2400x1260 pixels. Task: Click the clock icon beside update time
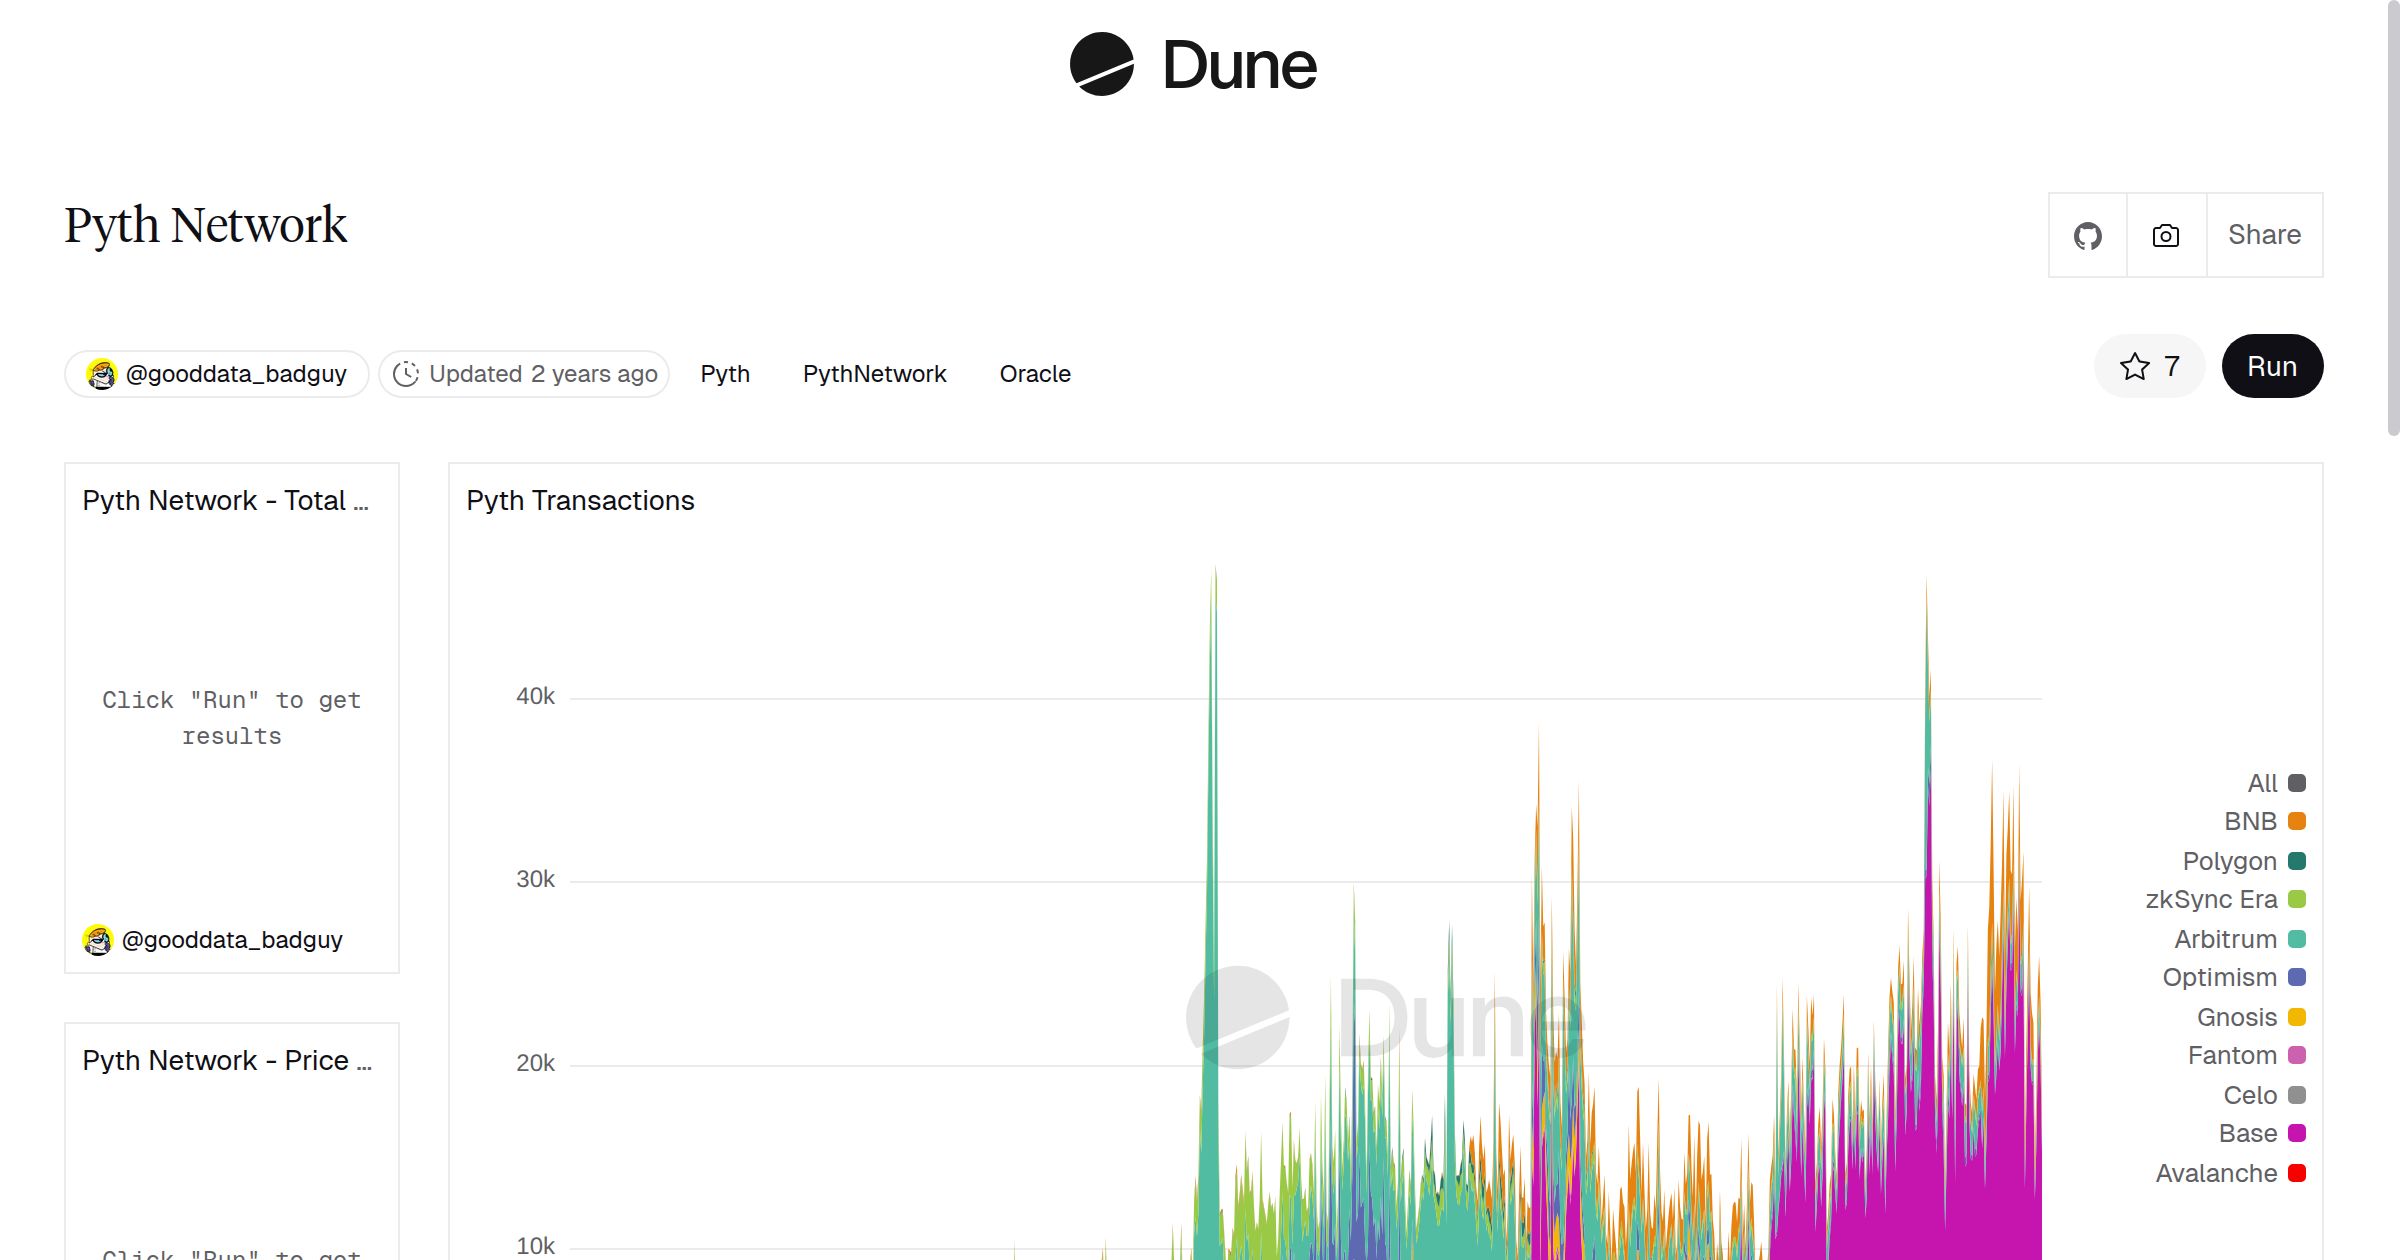pos(405,373)
